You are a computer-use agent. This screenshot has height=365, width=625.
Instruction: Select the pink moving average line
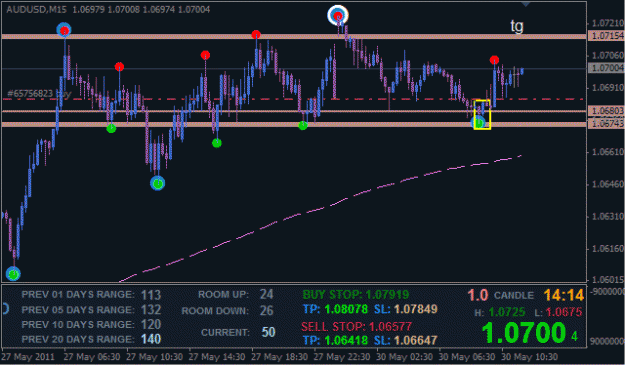point(319,209)
